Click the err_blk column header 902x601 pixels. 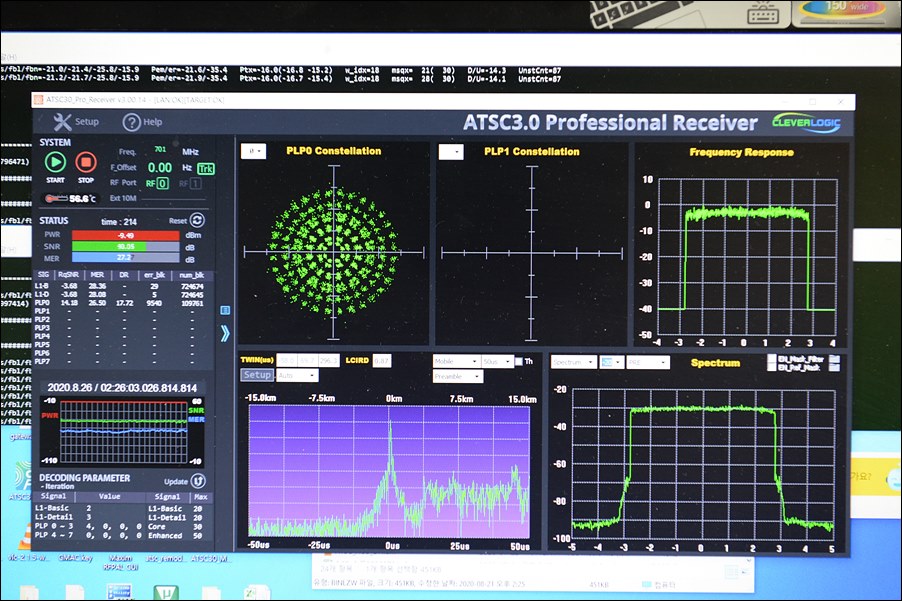pyautogui.click(x=154, y=275)
